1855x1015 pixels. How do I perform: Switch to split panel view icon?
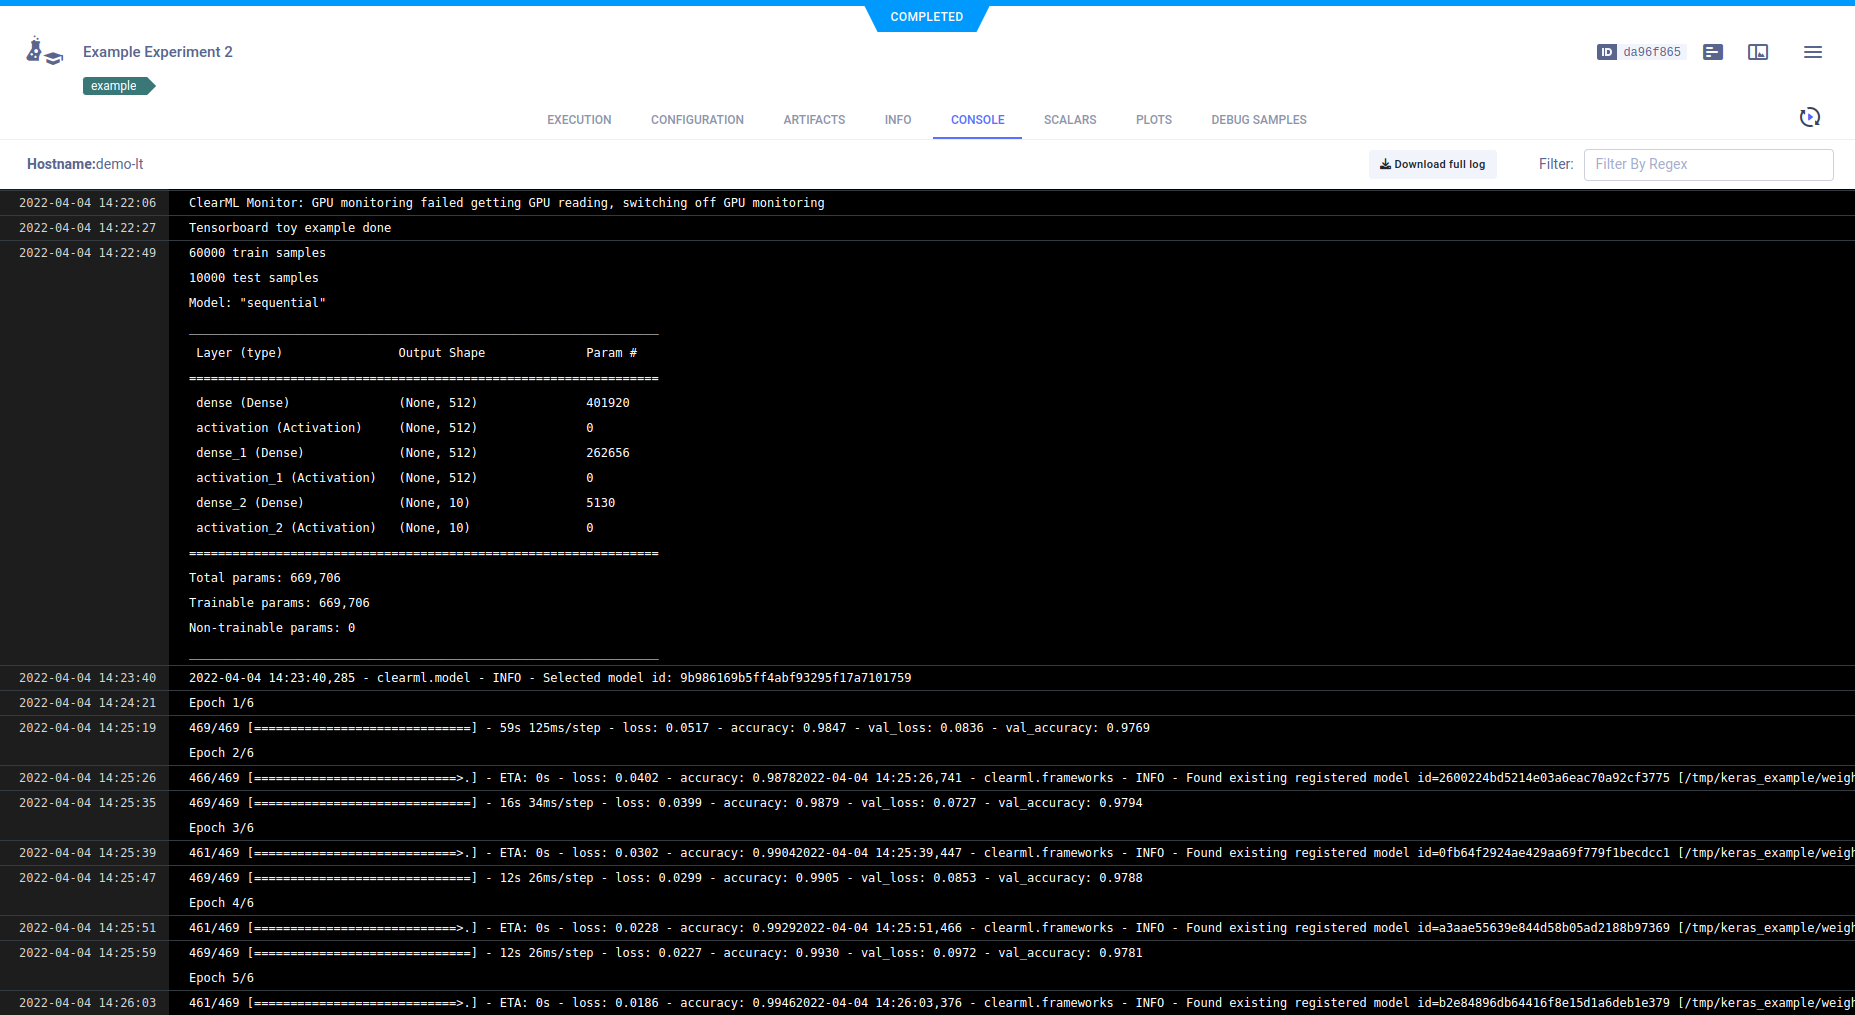point(1757,52)
